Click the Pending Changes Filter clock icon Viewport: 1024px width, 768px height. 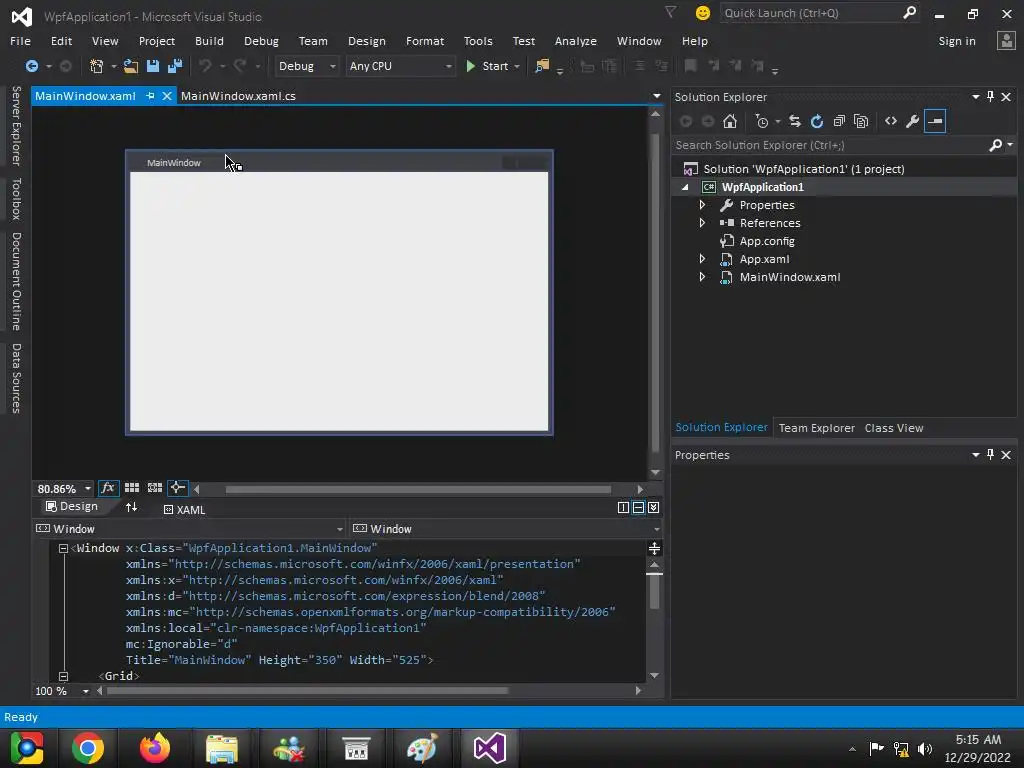pos(761,121)
